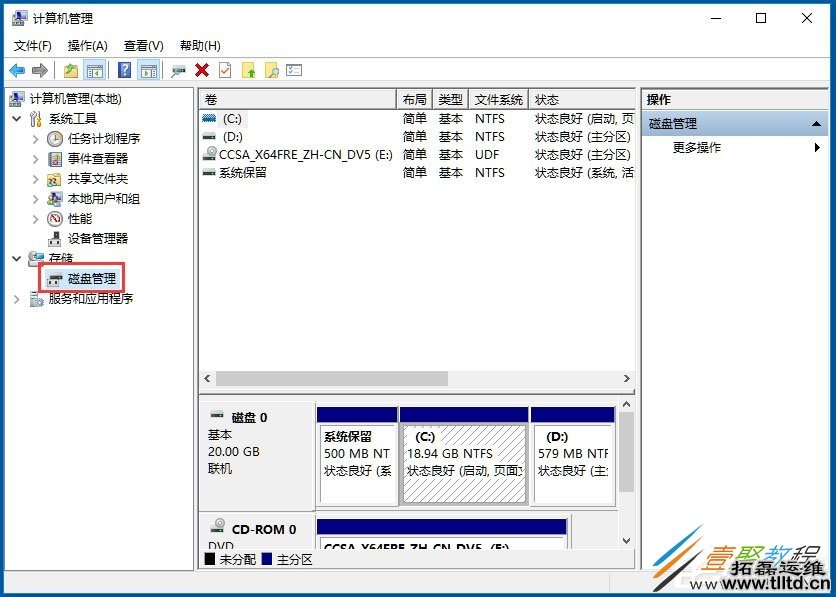Select the 事件查看器 tree item
836x597 pixels.
point(96,158)
